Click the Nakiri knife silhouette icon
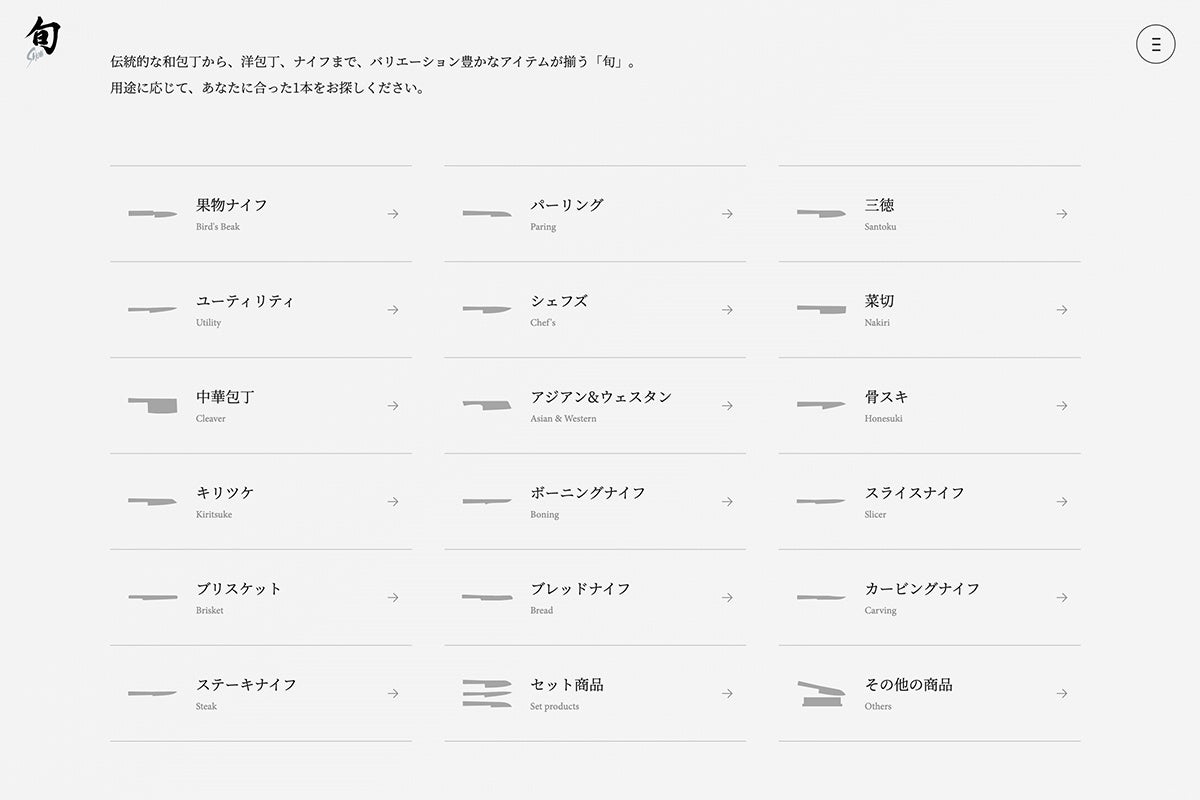Image resolution: width=1200 pixels, height=800 pixels. pos(821,309)
